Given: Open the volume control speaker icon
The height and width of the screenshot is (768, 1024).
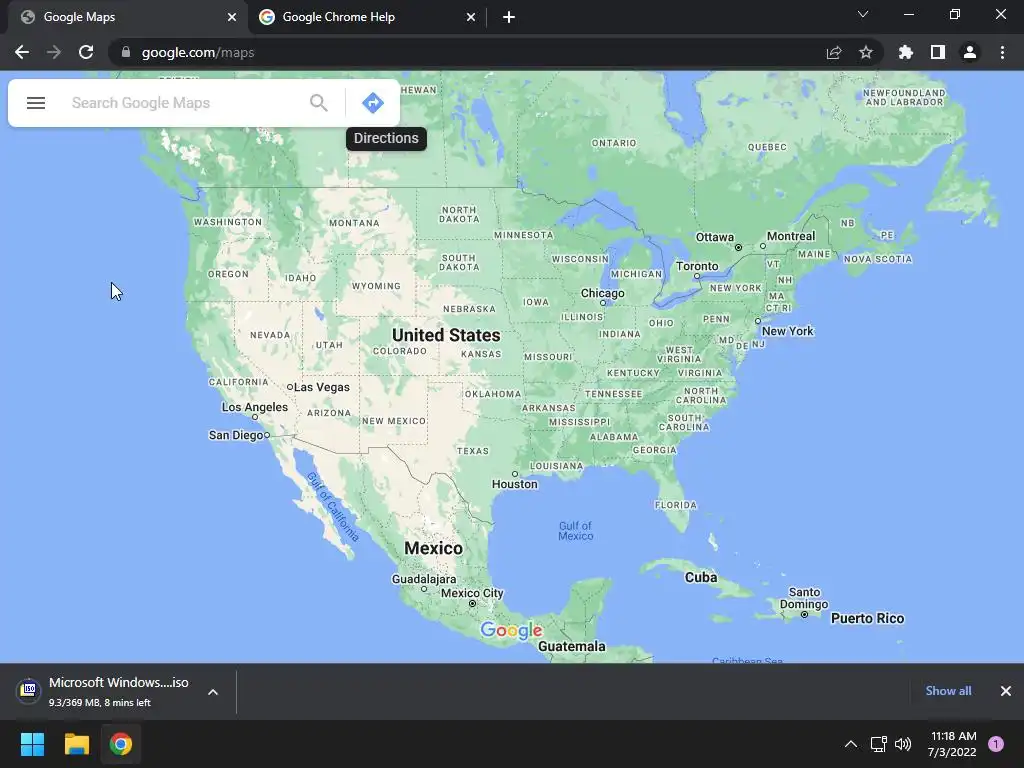Looking at the screenshot, I should [903, 744].
